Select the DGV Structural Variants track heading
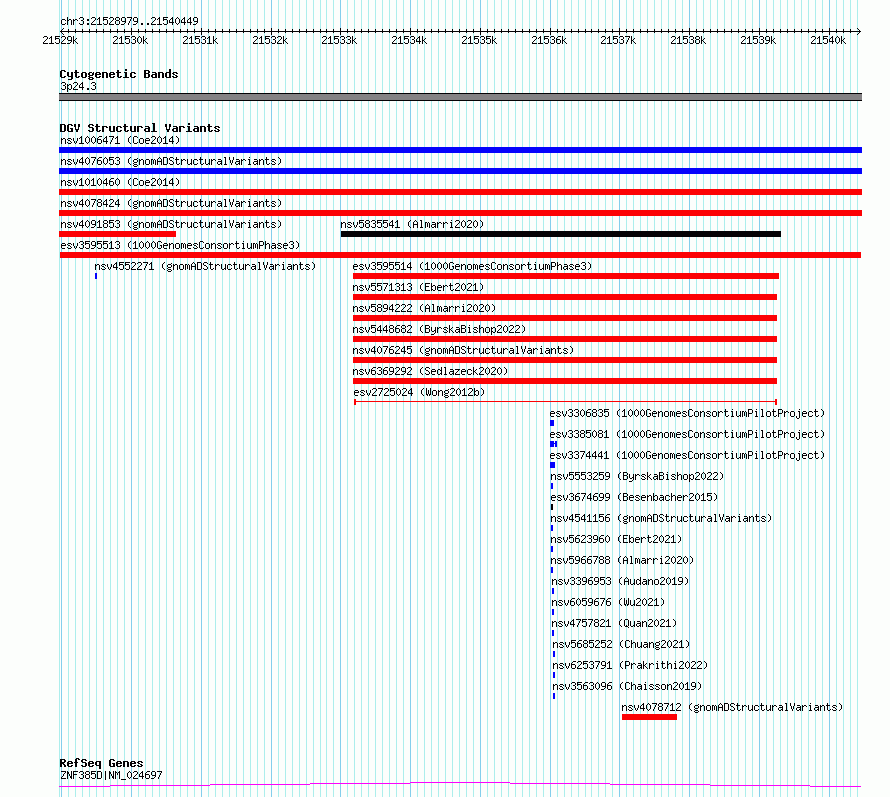The image size is (890, 797). (140, 128)
